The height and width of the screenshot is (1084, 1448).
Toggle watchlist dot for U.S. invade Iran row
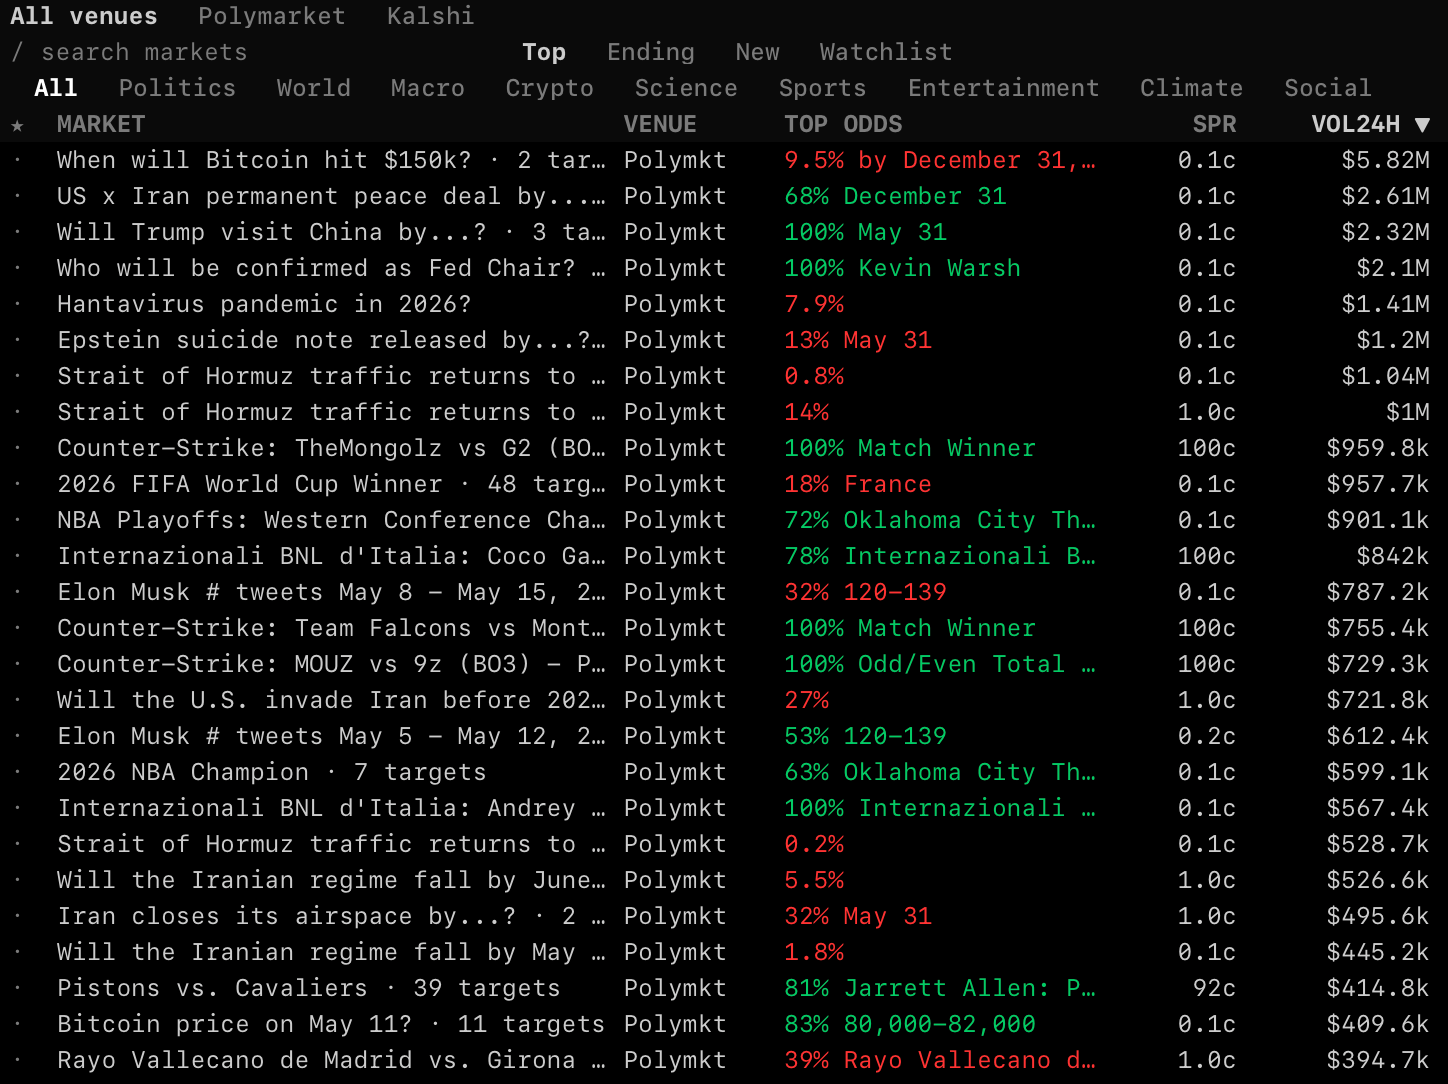tap(17, 700)
